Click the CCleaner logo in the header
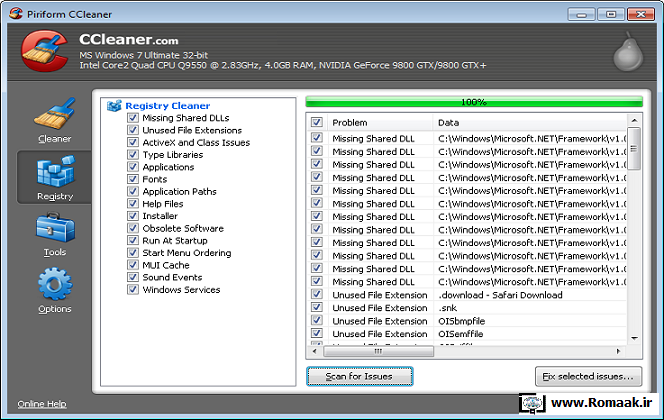664x420 pixels. pyautogui.click(x=44, y=50)
